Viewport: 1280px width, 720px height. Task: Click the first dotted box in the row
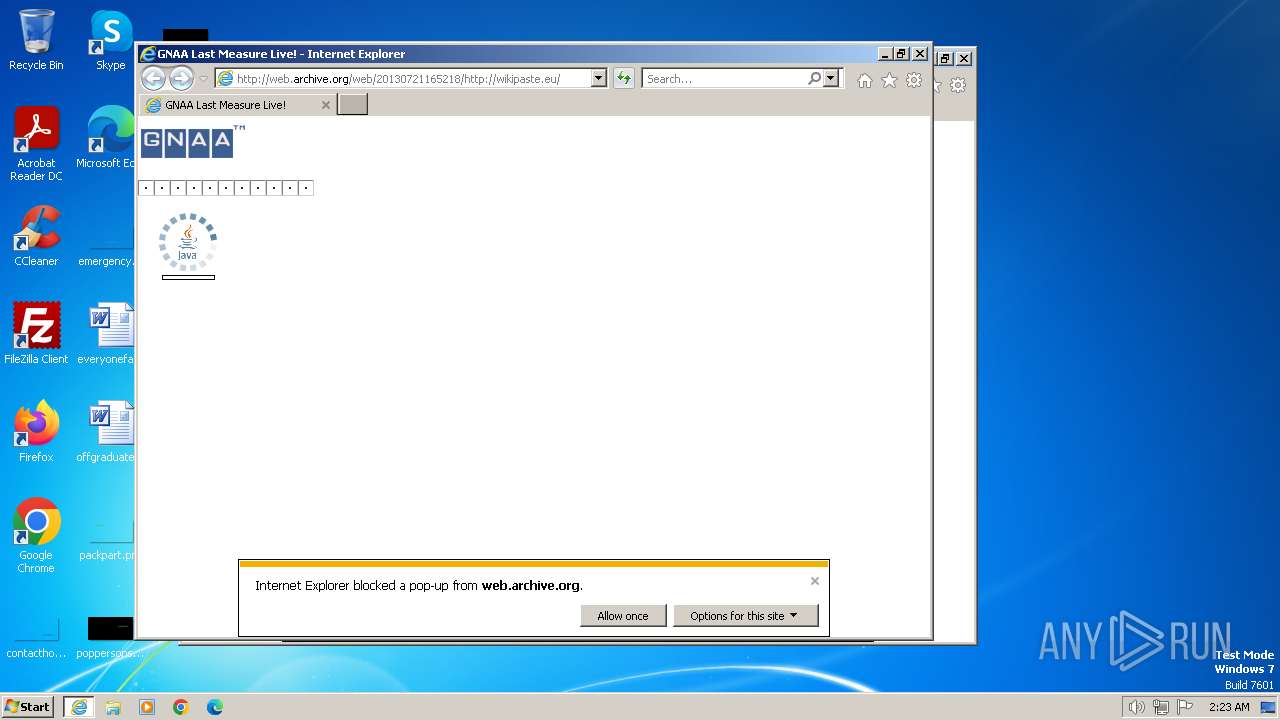click(146, 188)
